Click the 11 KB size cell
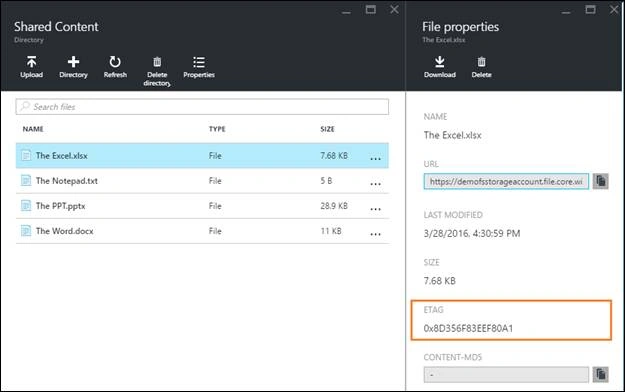 coord(331,231)
